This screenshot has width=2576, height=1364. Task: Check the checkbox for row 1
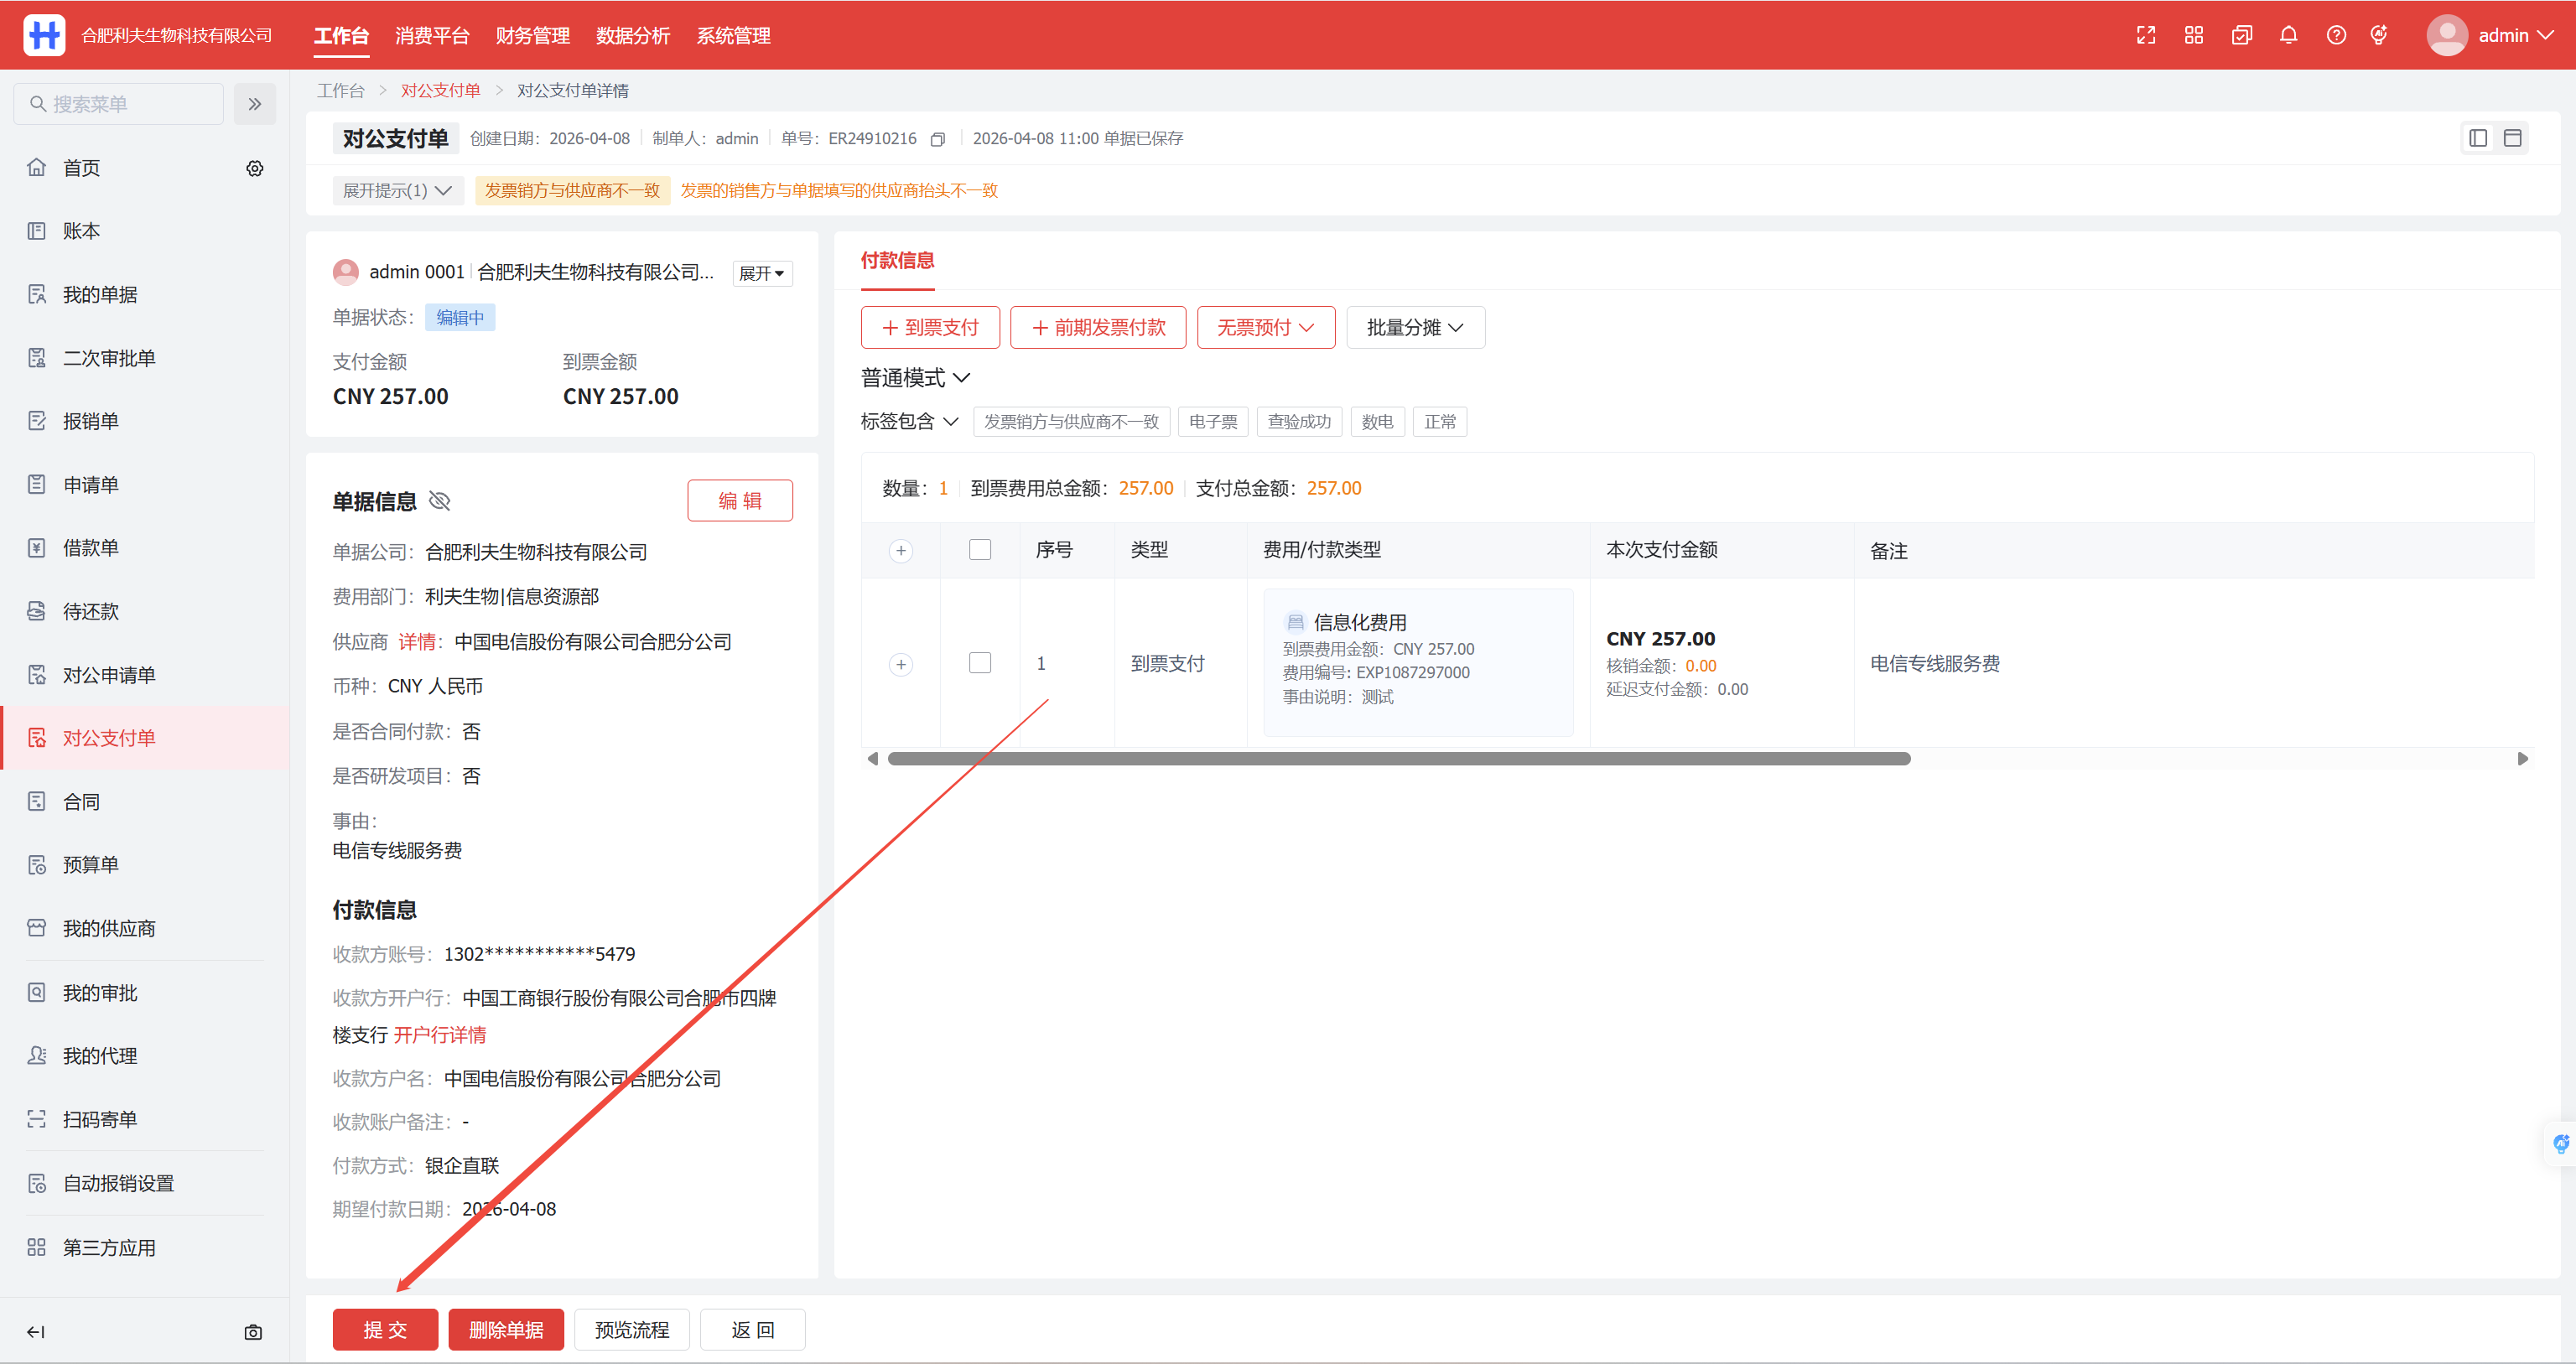[980, 663]
